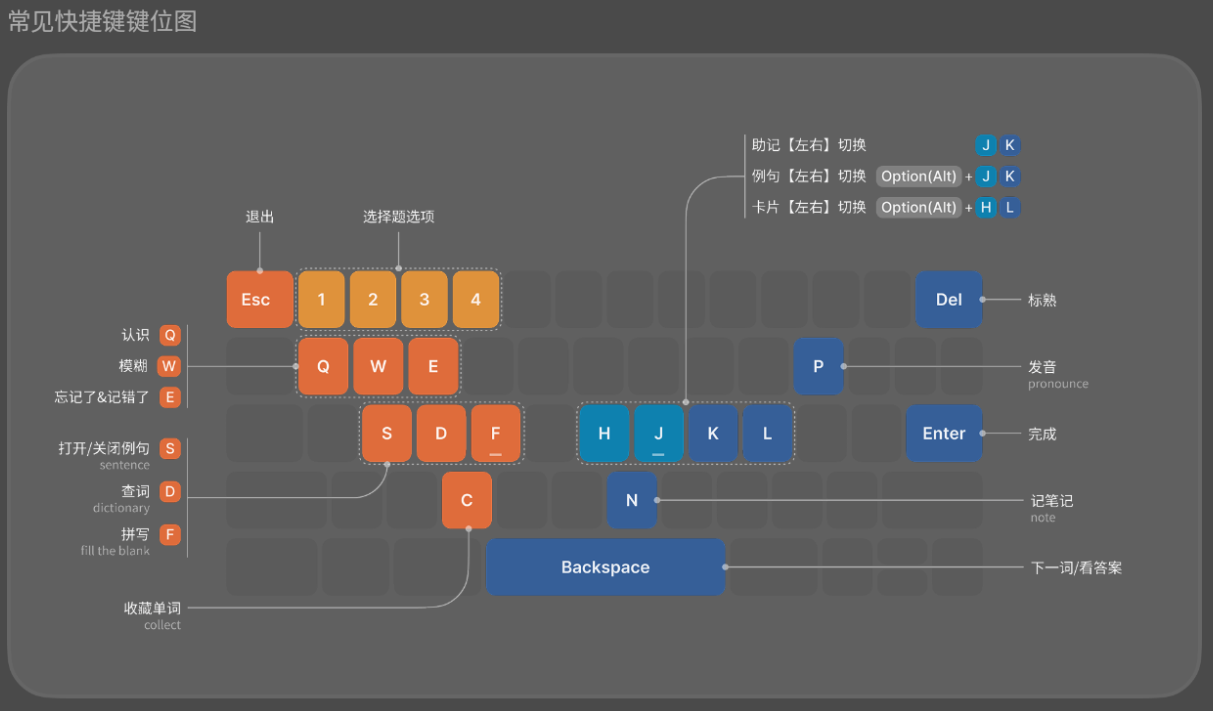This screenshot has height=711, width=1213.
Task: Click the small Q badge beside 认识
Action: pos(170,335)
